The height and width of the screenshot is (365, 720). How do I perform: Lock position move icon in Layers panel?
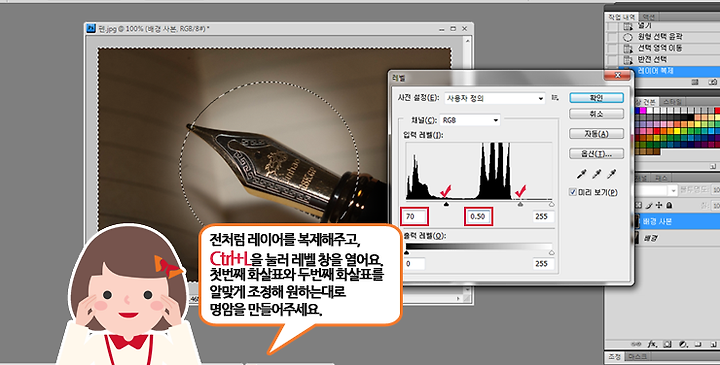point(659,205)
